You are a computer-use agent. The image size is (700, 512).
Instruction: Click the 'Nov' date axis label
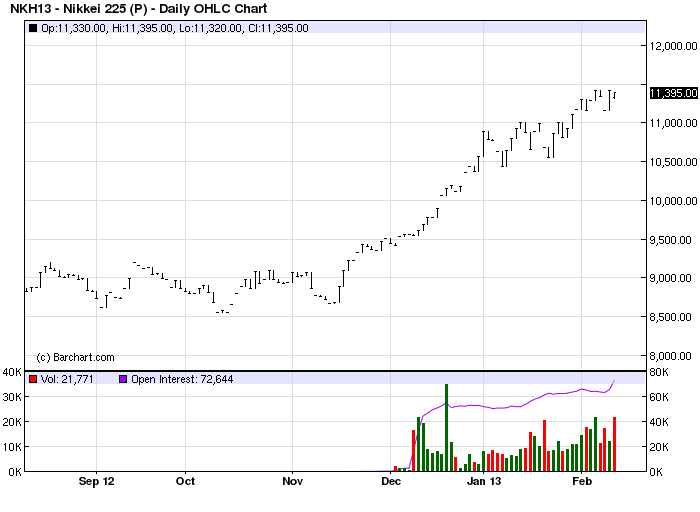292,481
